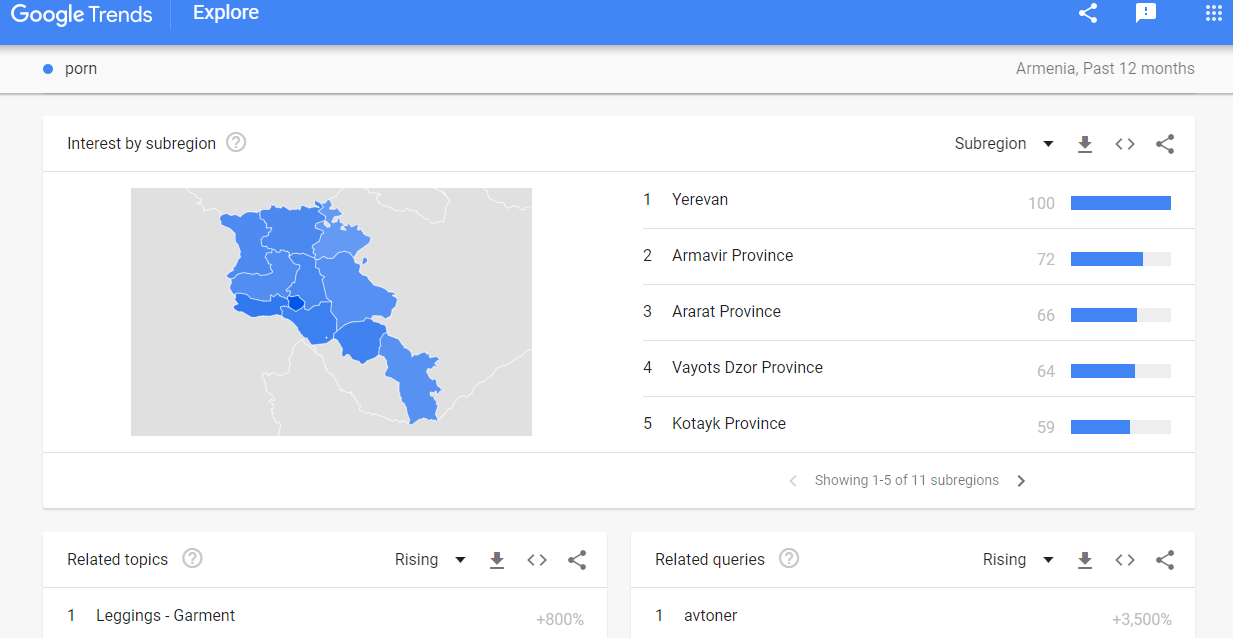This screenshot has height=639, width=1233.
Task: Click the Armenia map in subregion card
Action: [331, 312]
